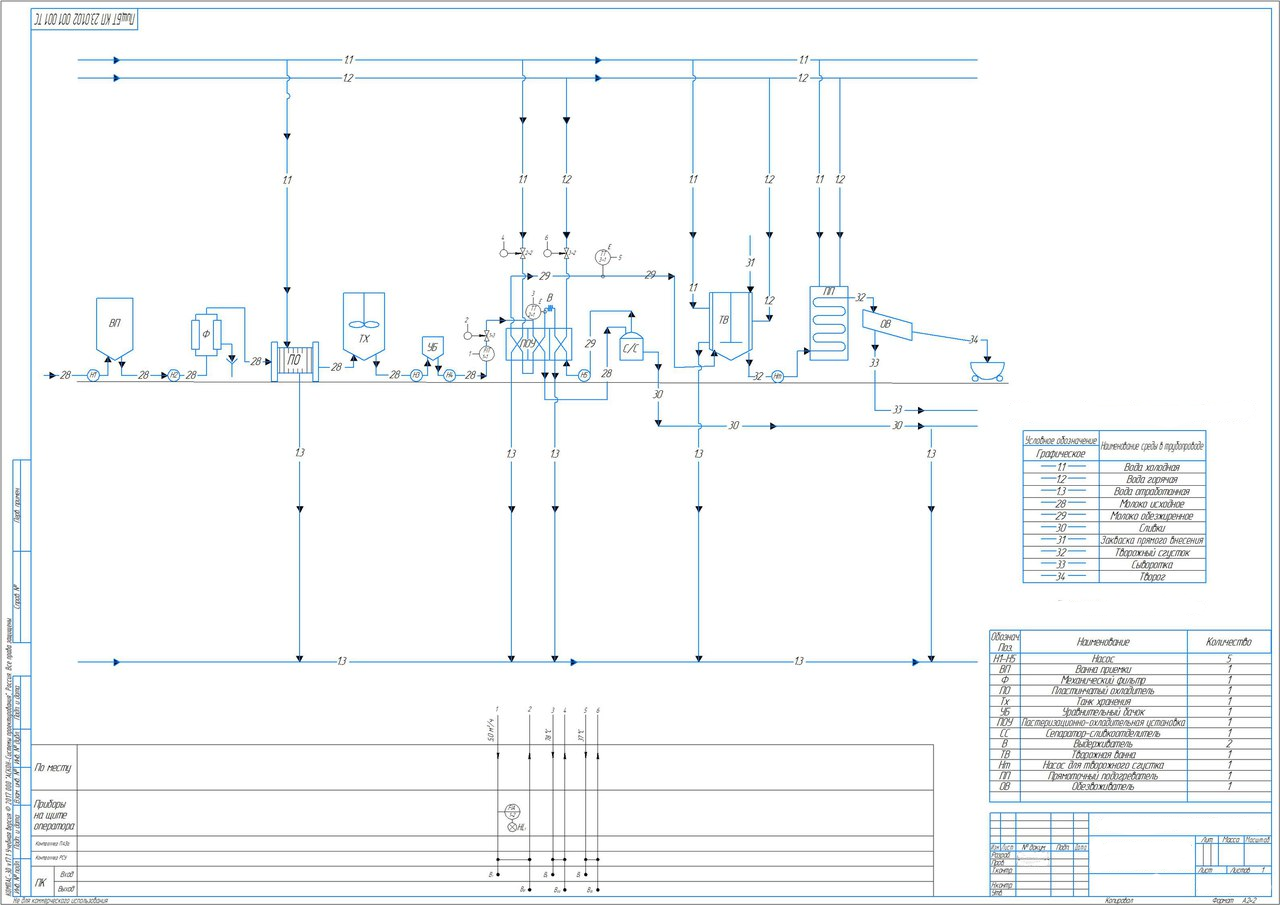Click the instrument circle above HL lamp

[512, 811]
